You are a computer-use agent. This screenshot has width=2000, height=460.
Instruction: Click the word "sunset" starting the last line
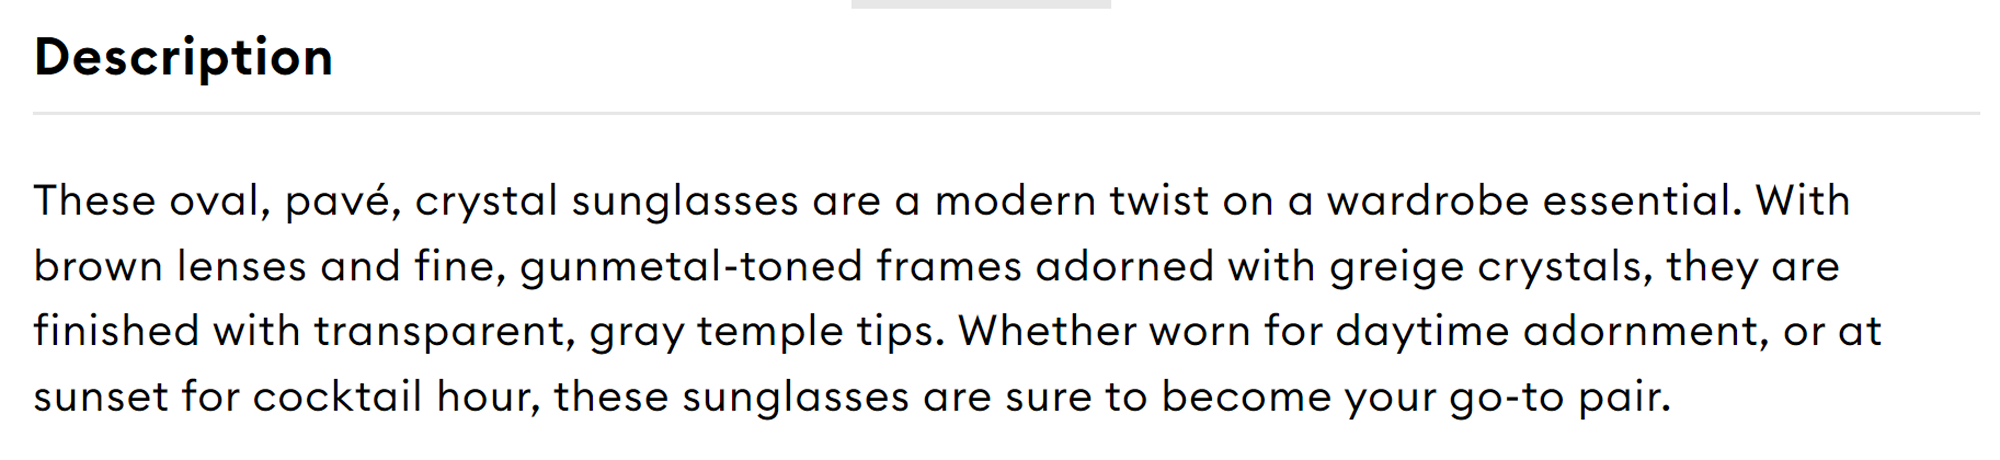click(x=101, y=398)
